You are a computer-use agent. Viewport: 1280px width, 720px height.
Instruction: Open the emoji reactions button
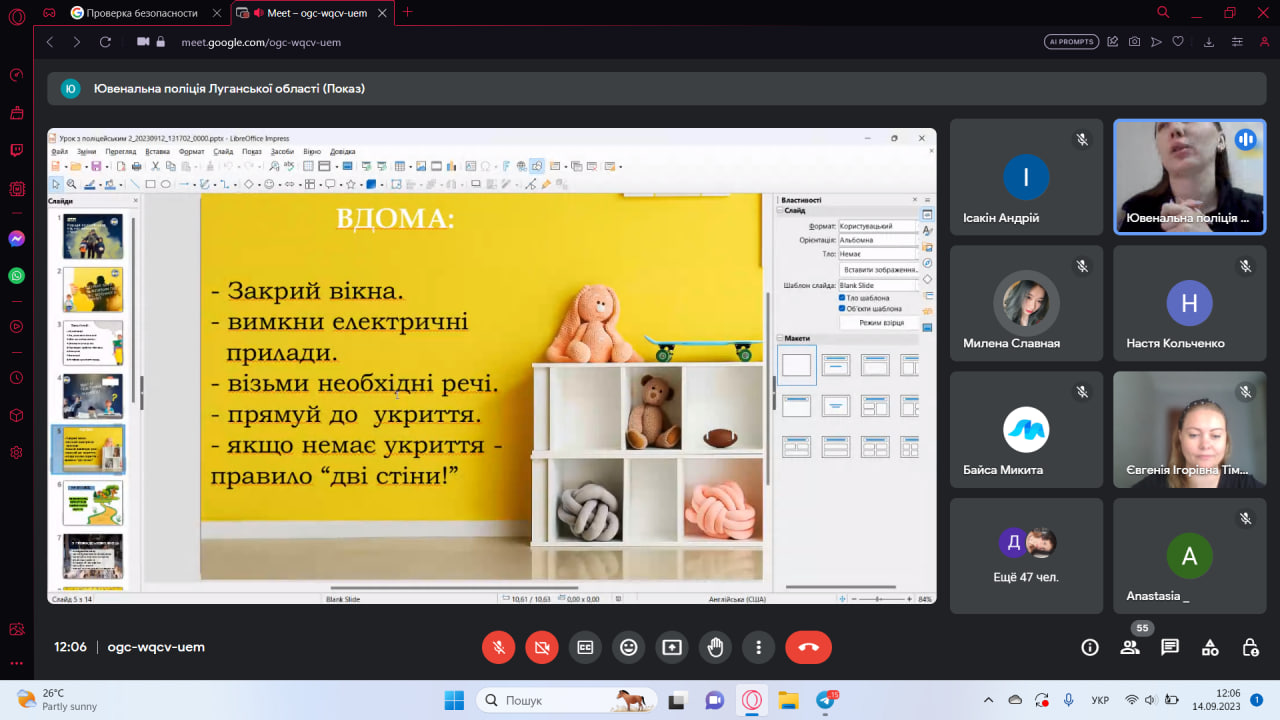point(628,647)
